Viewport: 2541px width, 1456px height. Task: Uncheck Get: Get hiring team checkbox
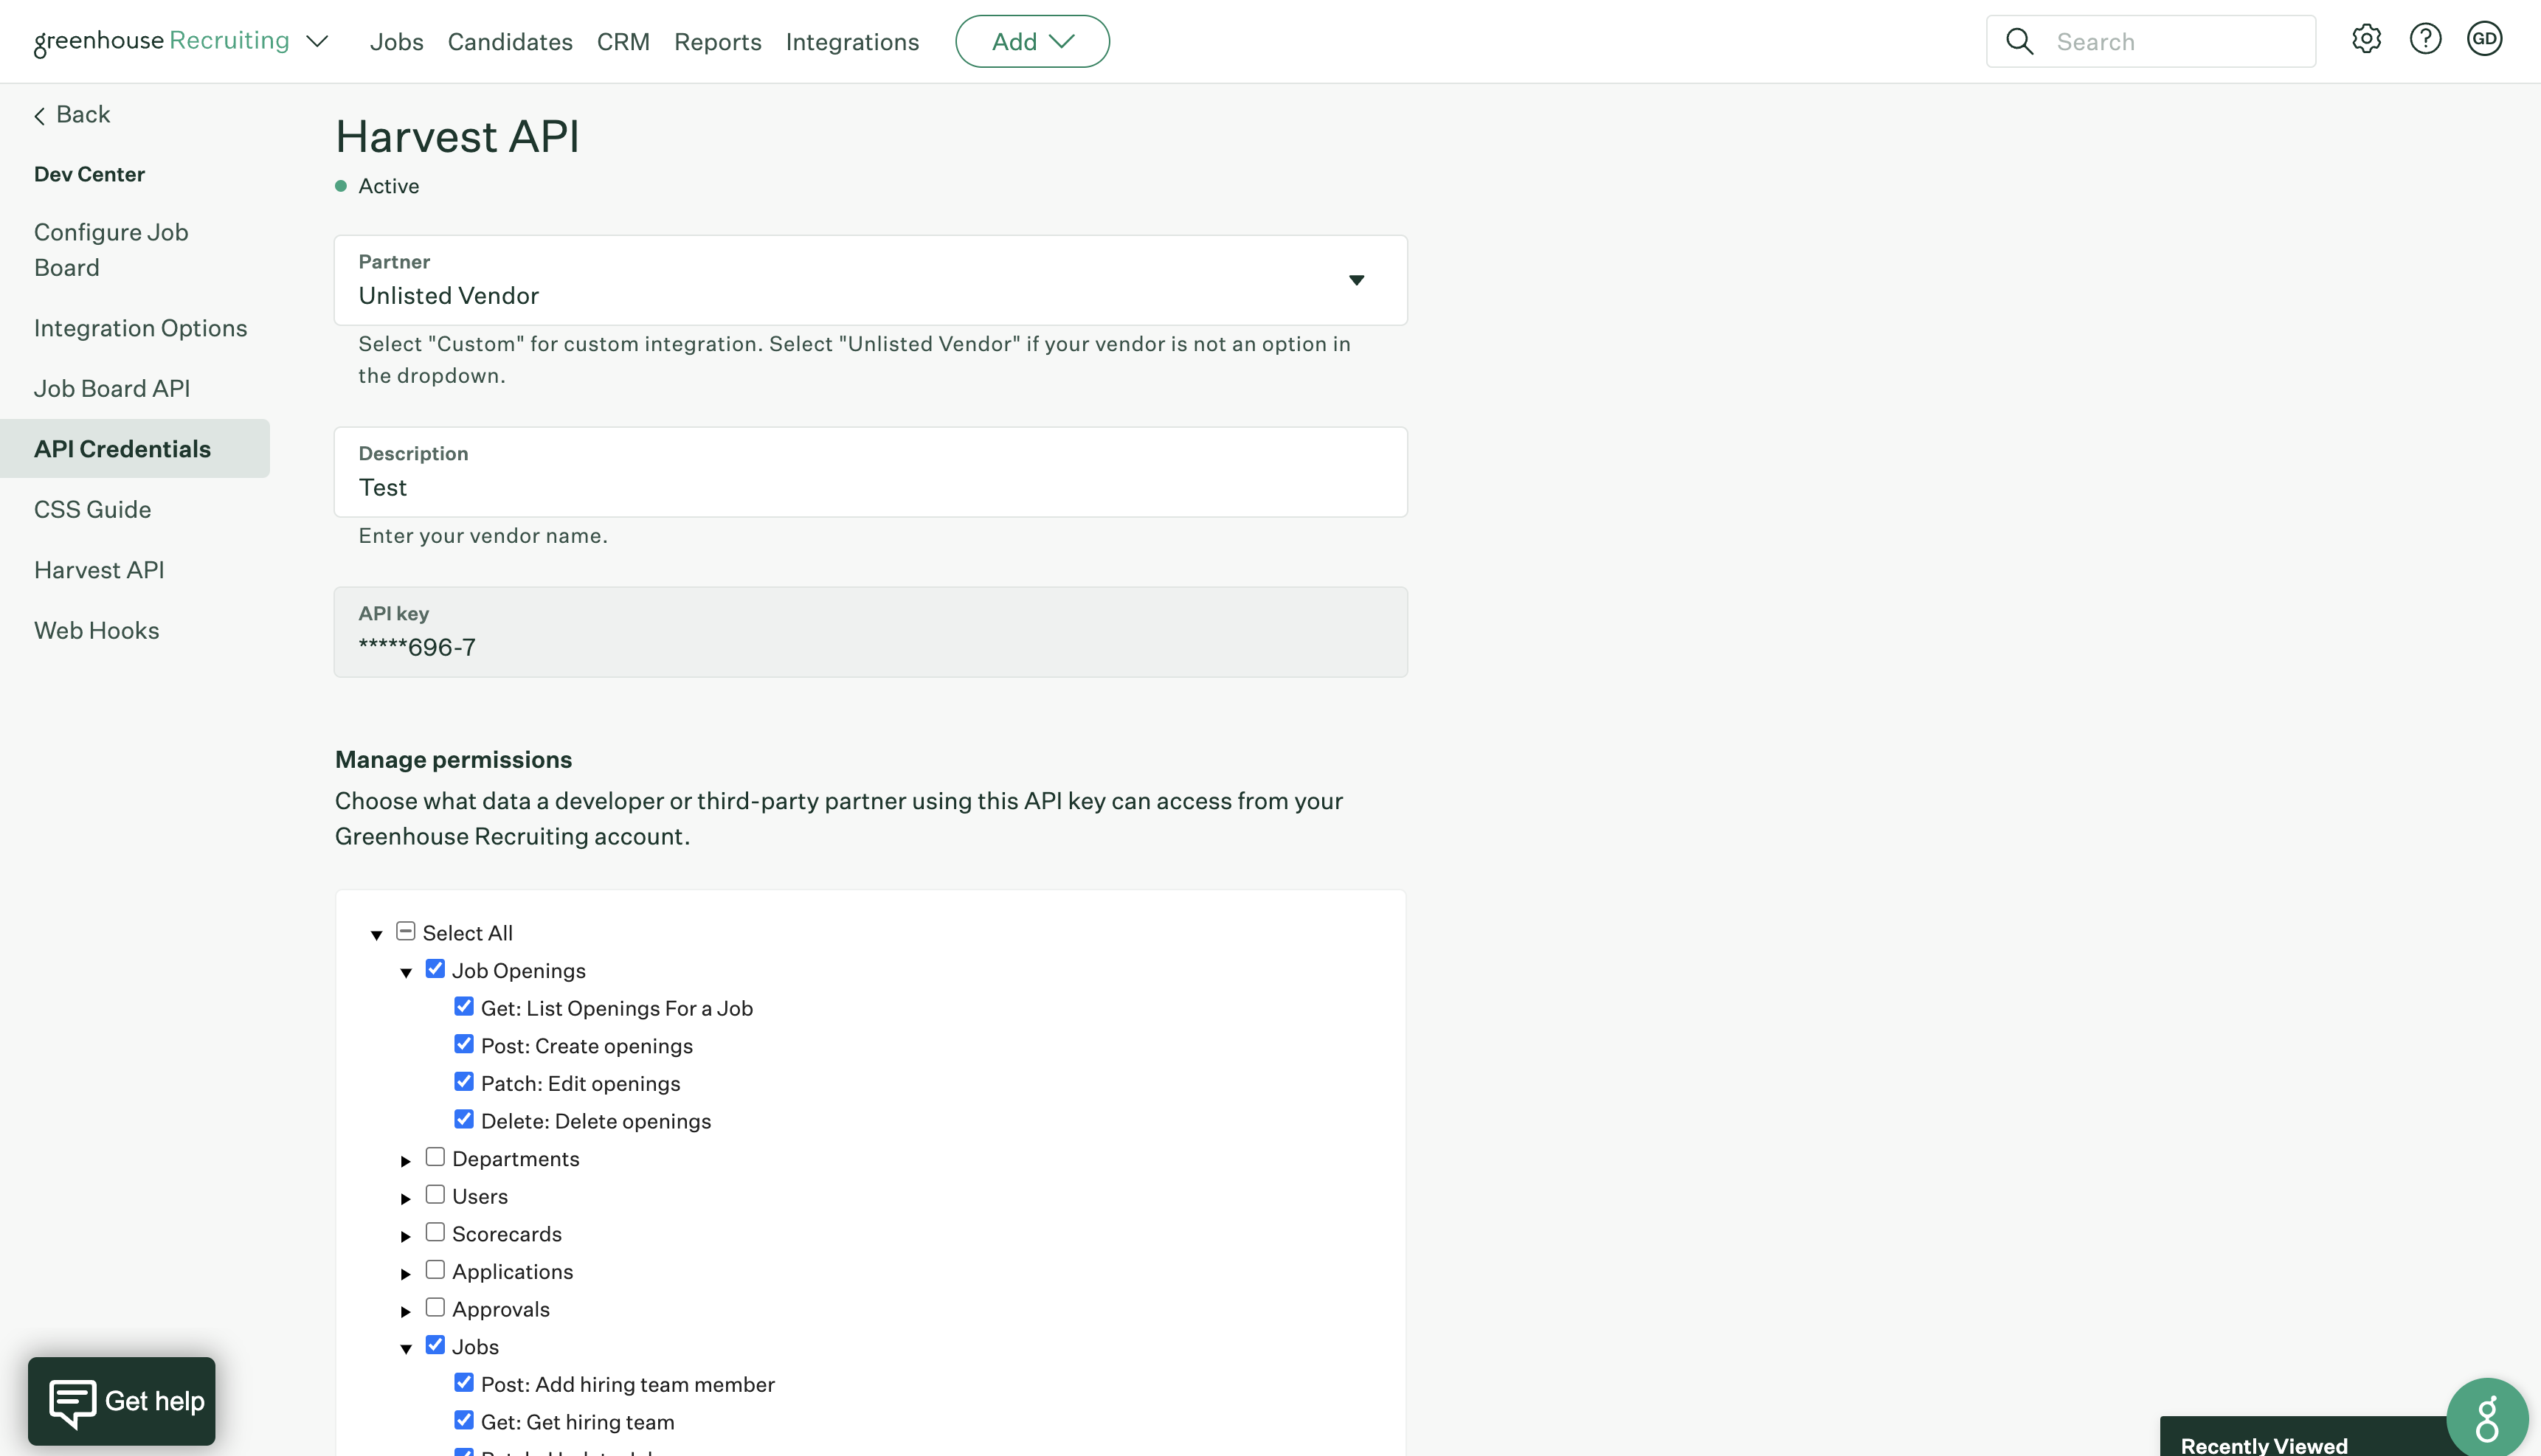[x=464, y=1420]
